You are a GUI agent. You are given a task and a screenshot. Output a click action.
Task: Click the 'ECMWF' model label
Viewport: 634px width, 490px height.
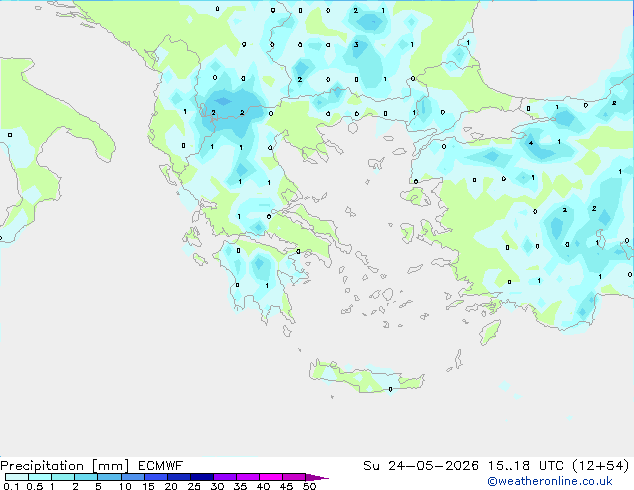tap(160, 466)
